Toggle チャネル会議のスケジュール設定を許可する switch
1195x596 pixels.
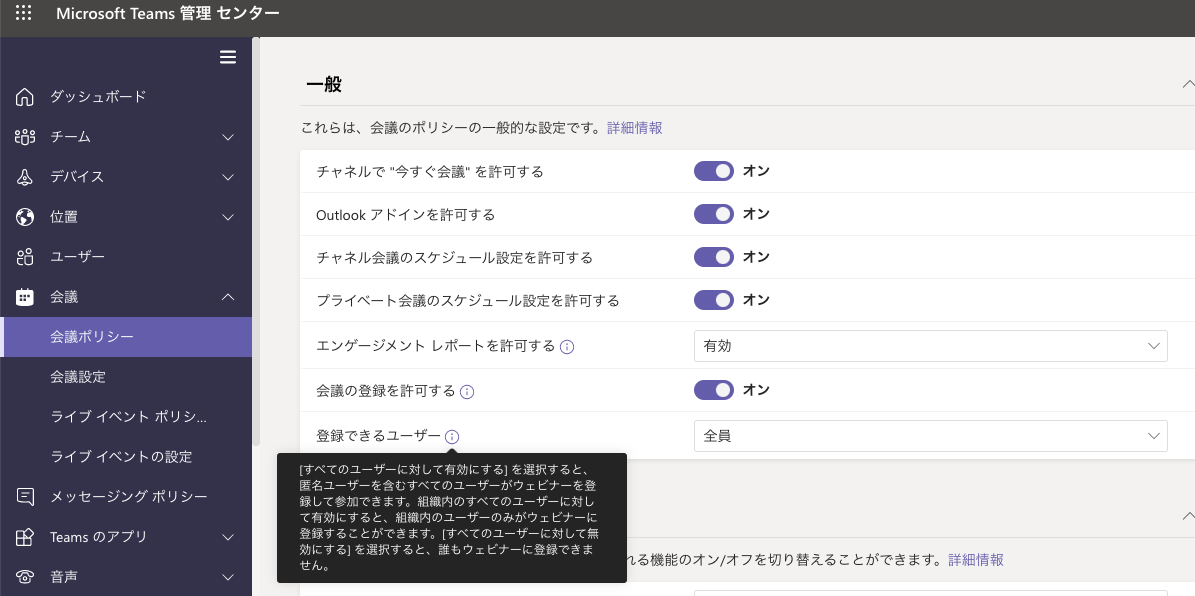713,257
